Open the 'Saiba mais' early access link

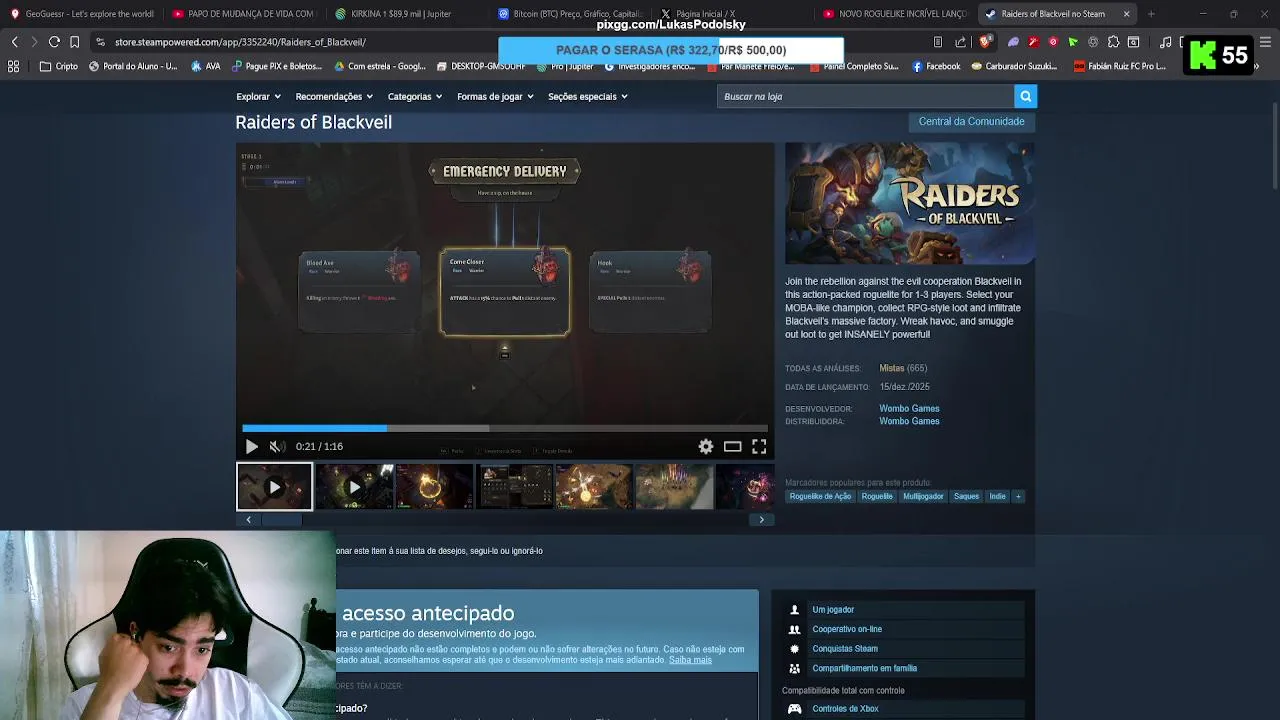pos(690,660)
